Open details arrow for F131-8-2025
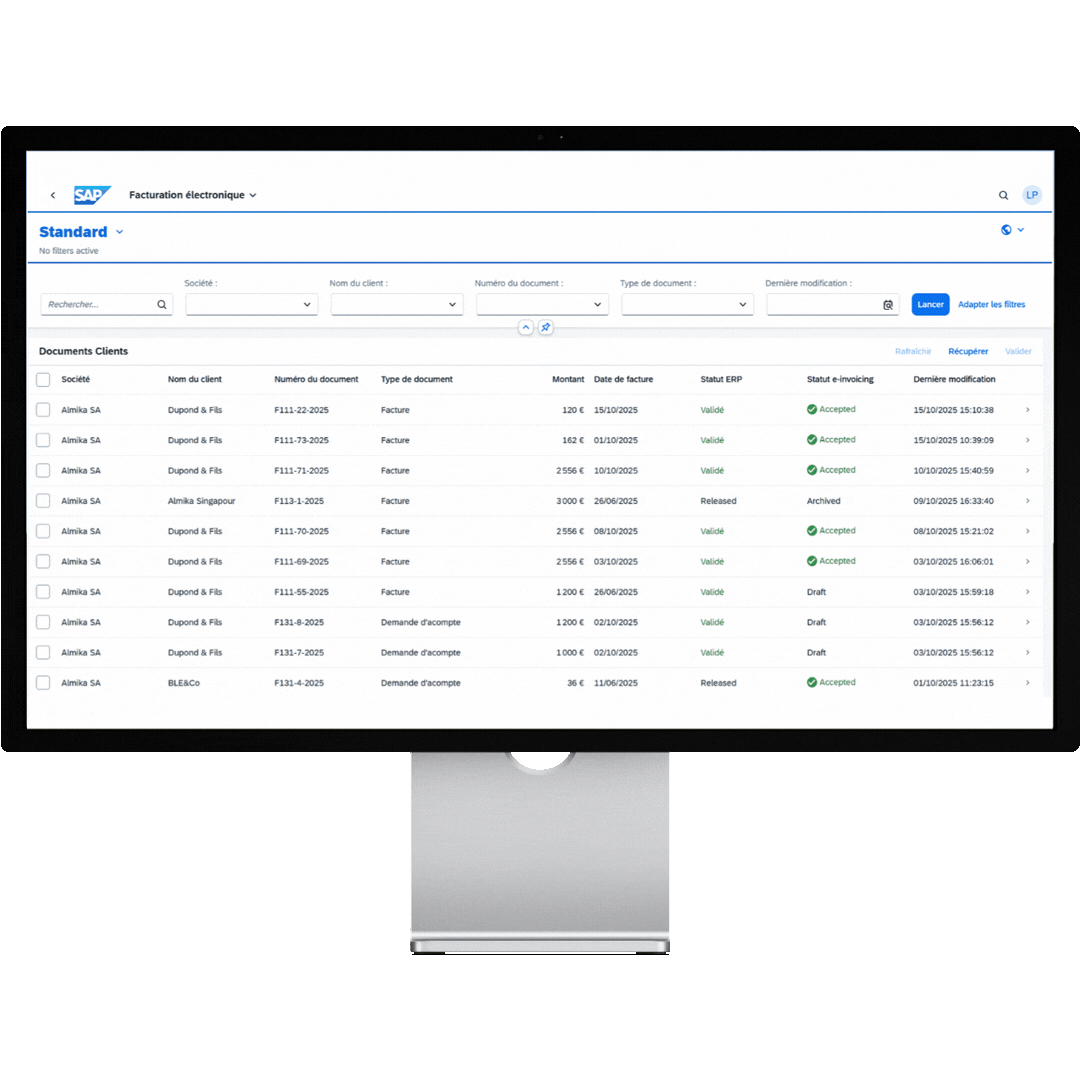The image size is (1080, 1080). pos(1028,622)
